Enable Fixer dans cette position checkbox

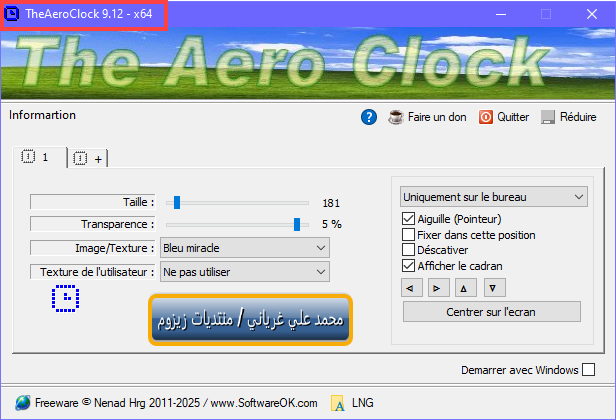[408, 235]
